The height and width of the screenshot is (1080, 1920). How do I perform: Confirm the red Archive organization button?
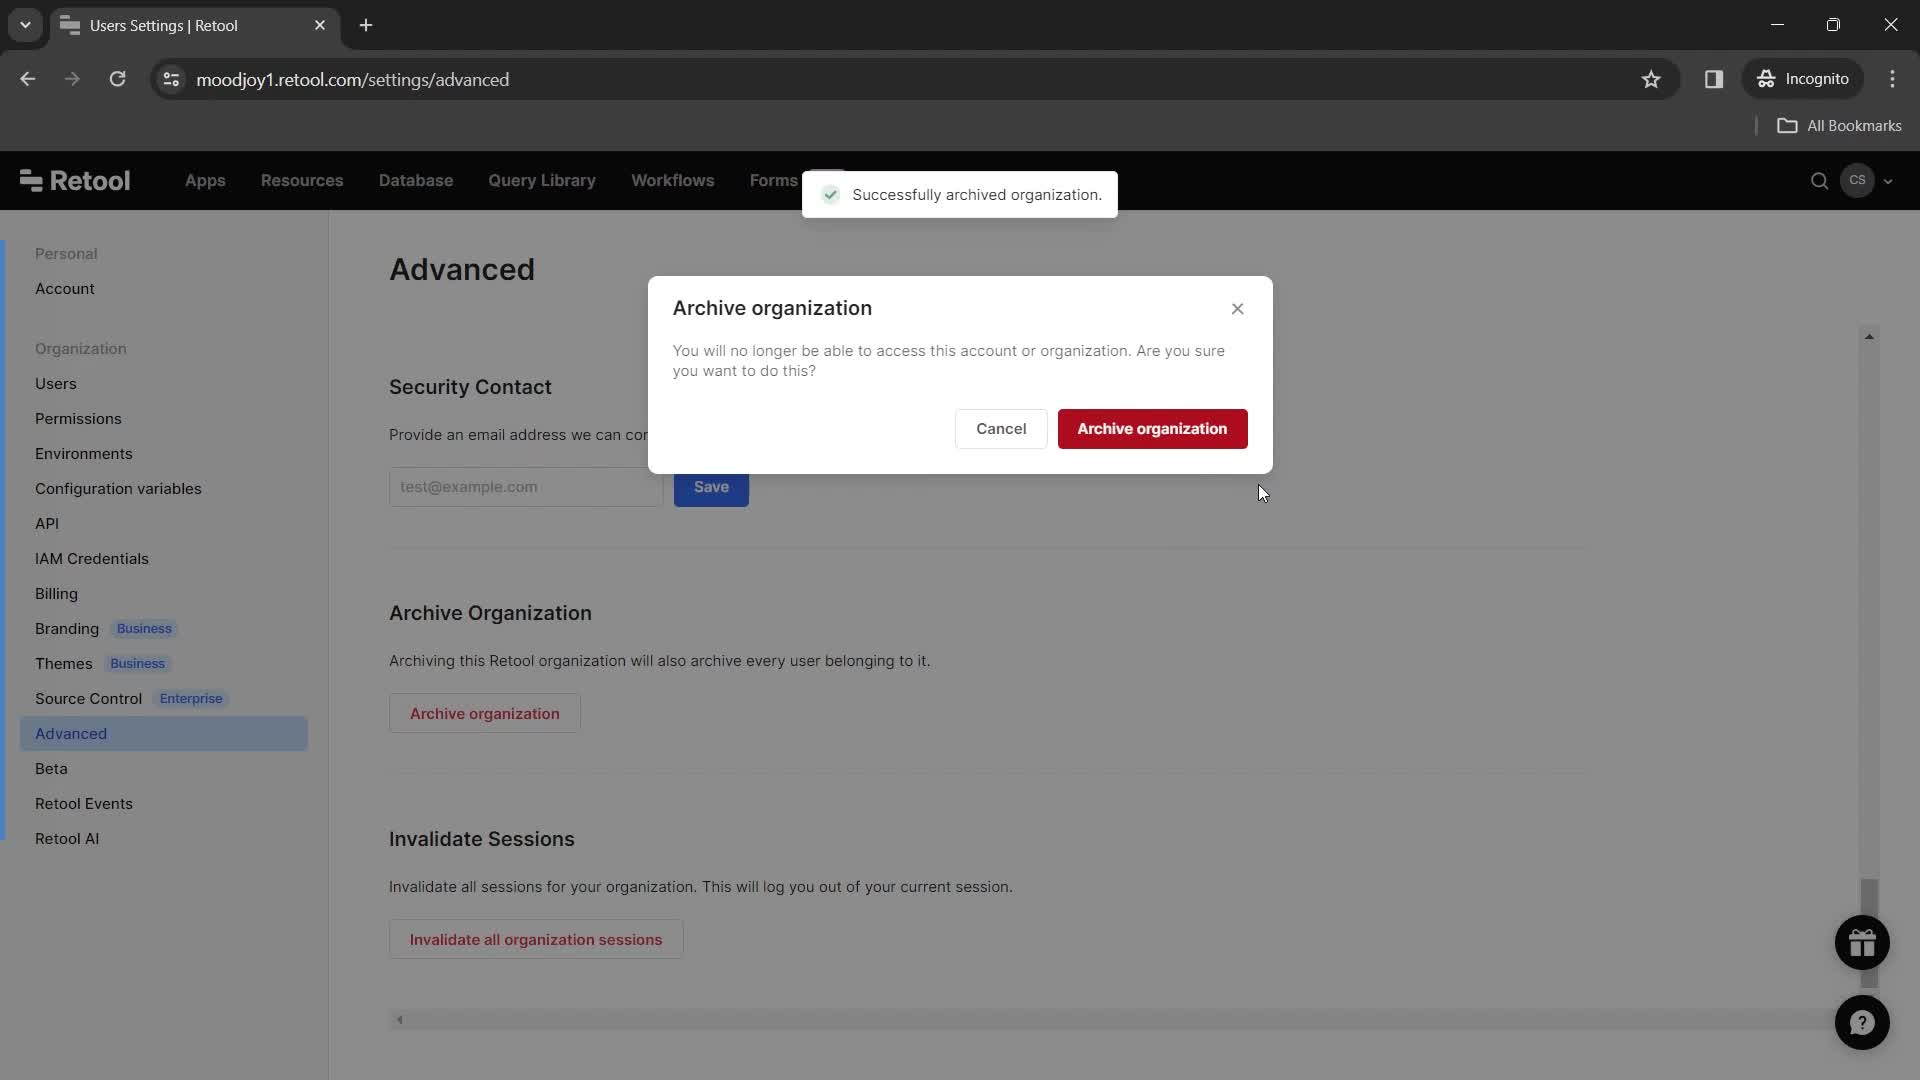[x=1152, y=429]
